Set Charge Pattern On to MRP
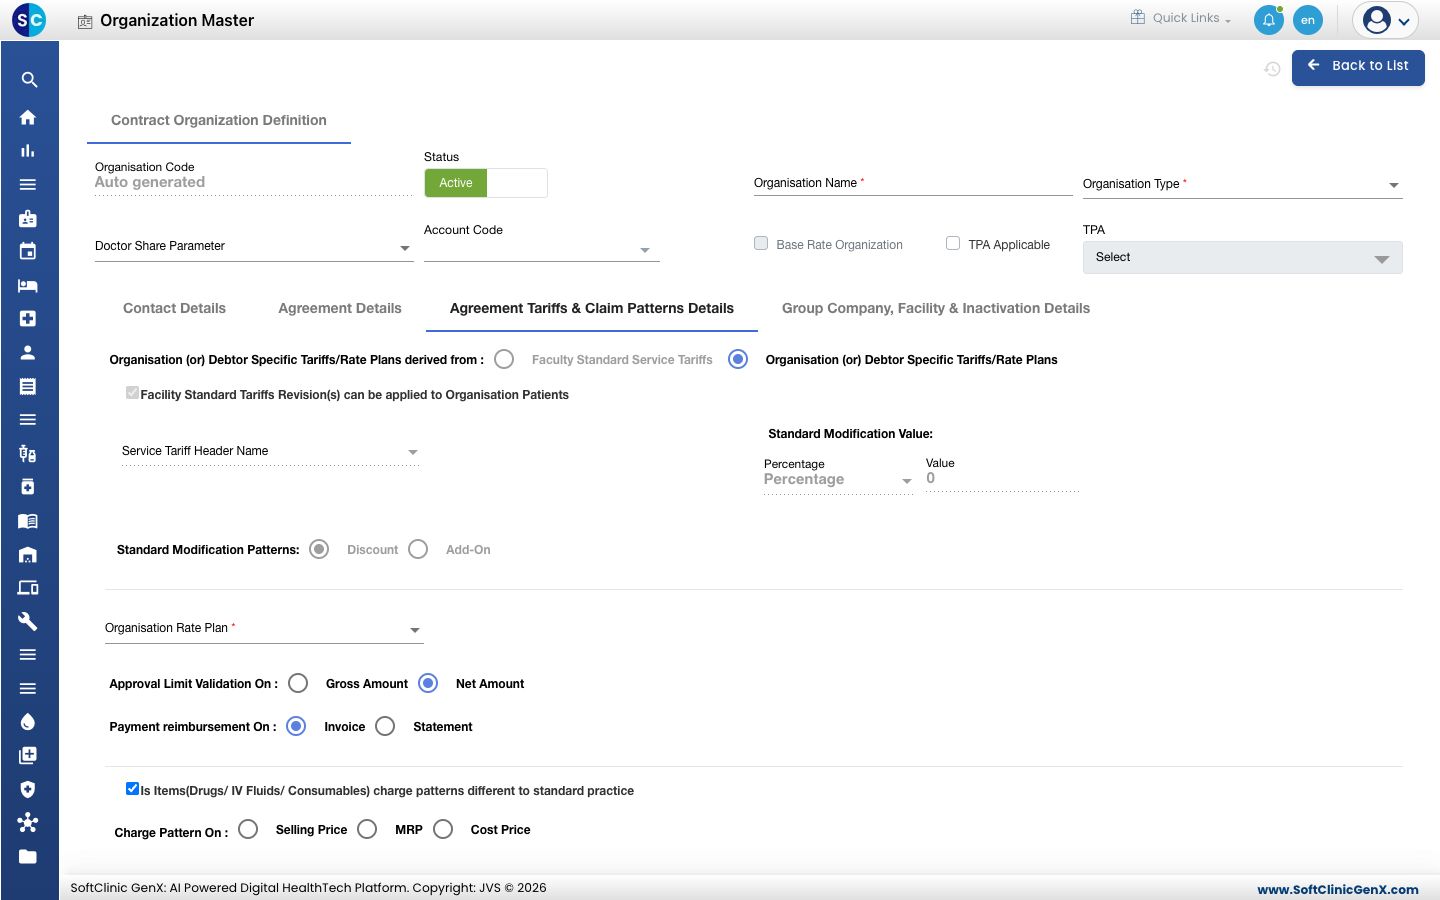Screen dimensions: 1440x900 pos(367,829)
